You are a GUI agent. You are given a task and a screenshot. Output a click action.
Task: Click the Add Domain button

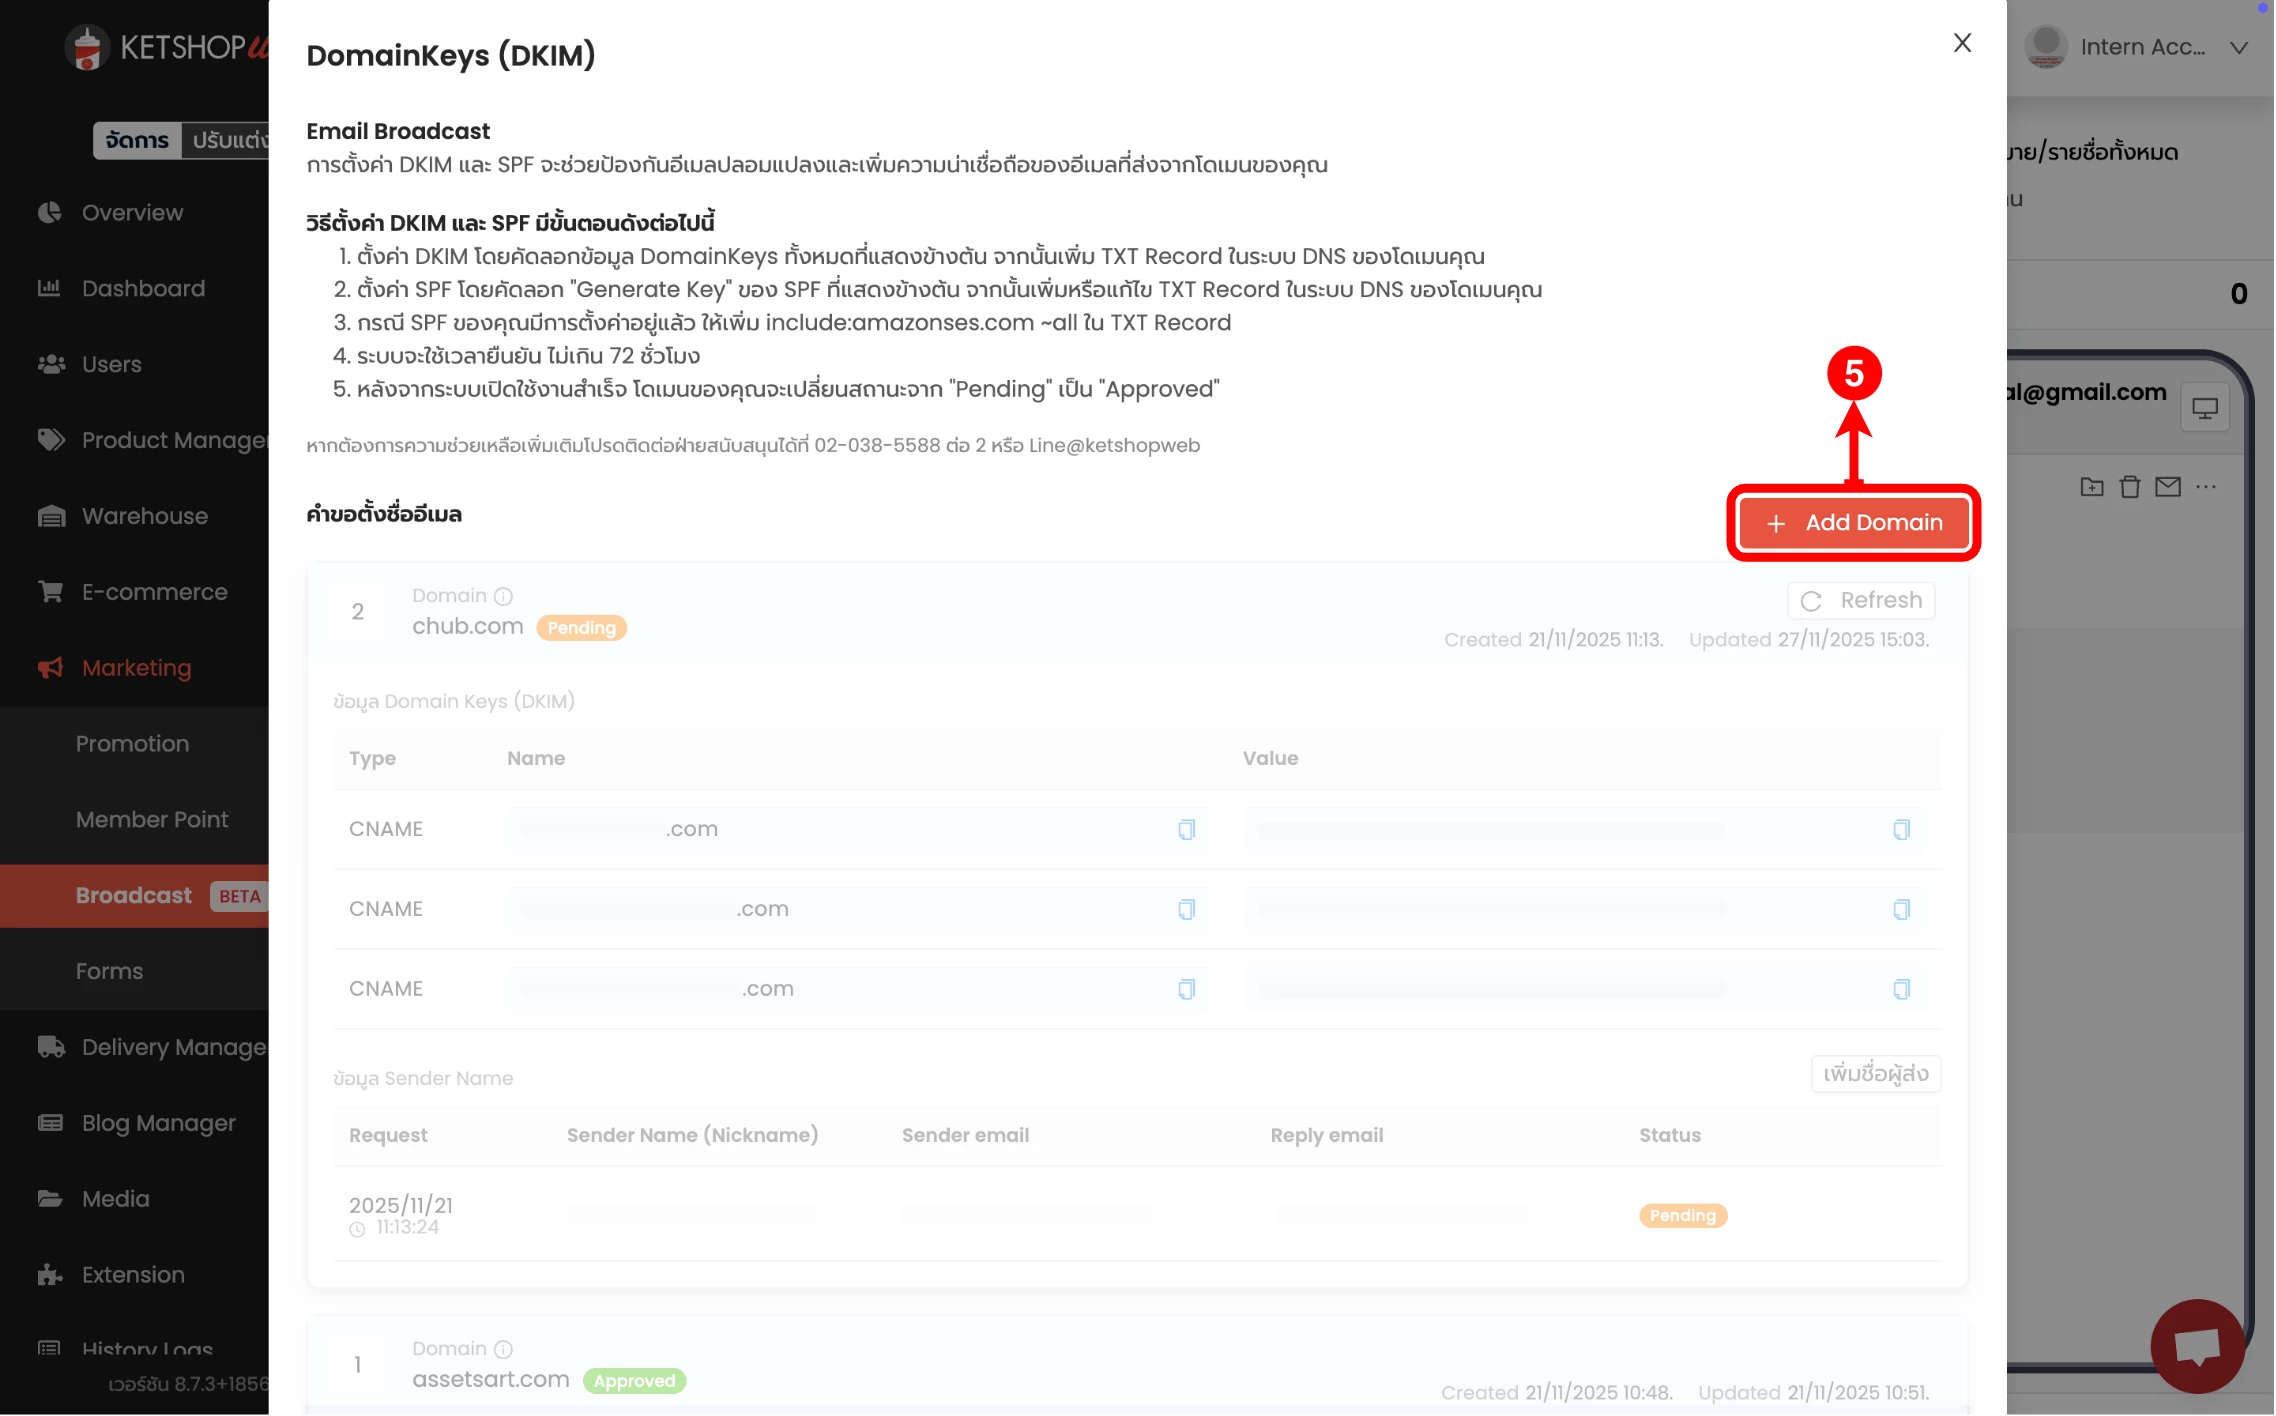(1855, 523)
